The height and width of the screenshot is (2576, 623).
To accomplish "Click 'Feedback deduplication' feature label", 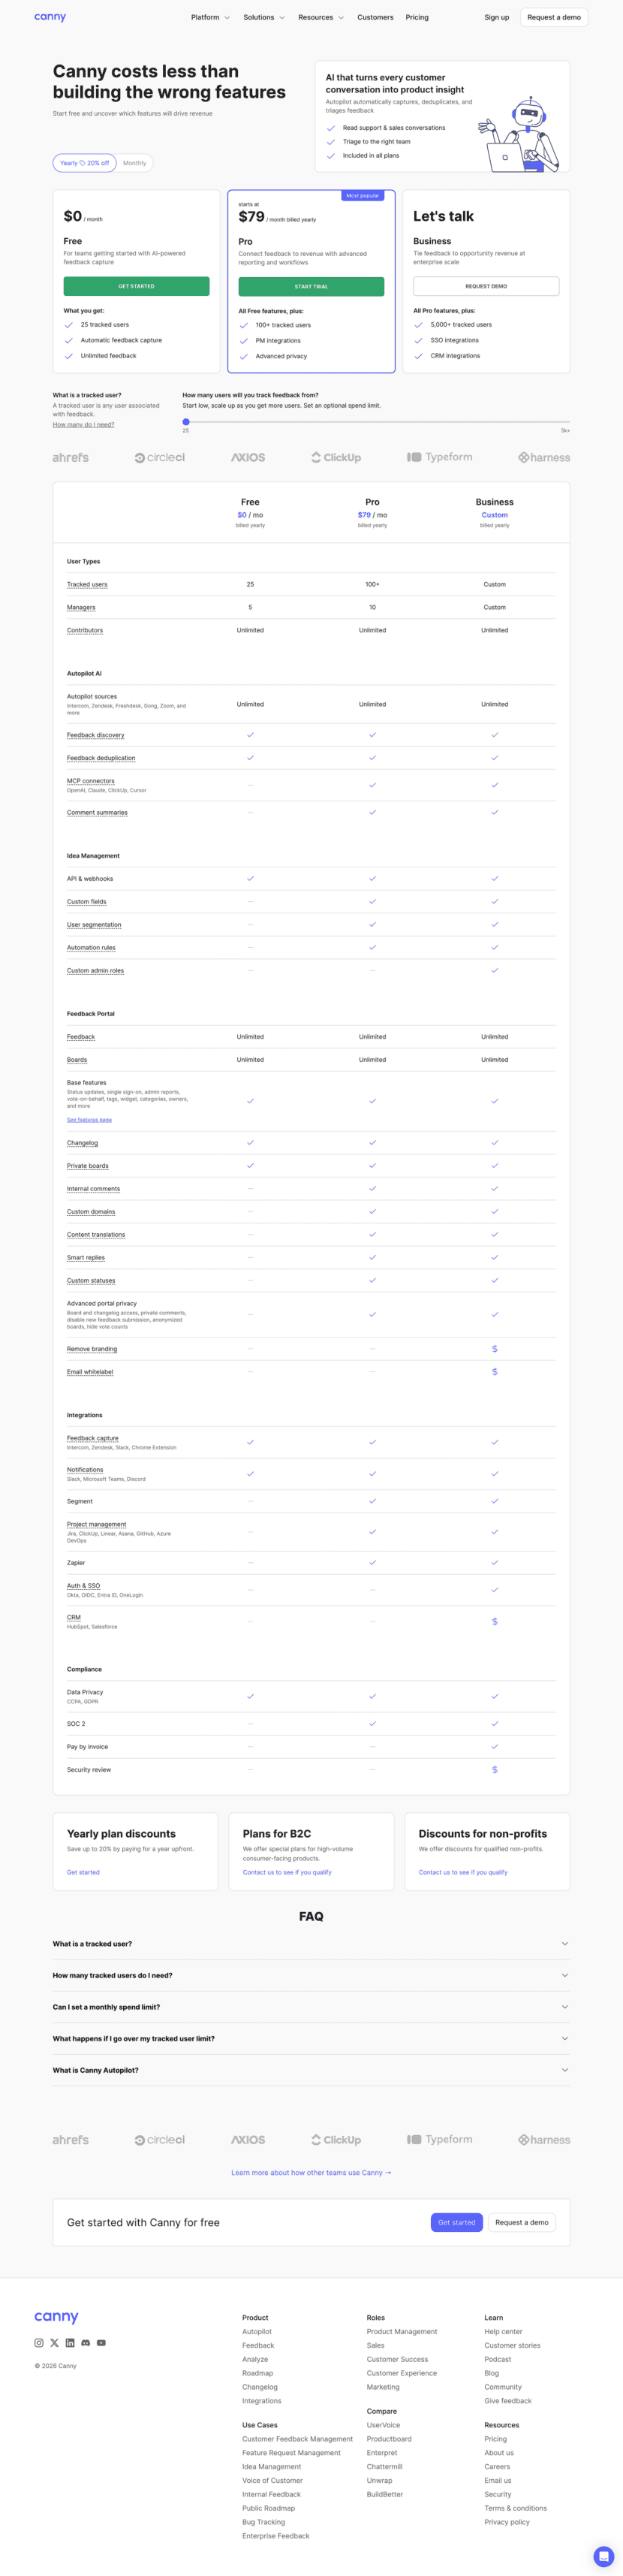I will pos(101,758).
